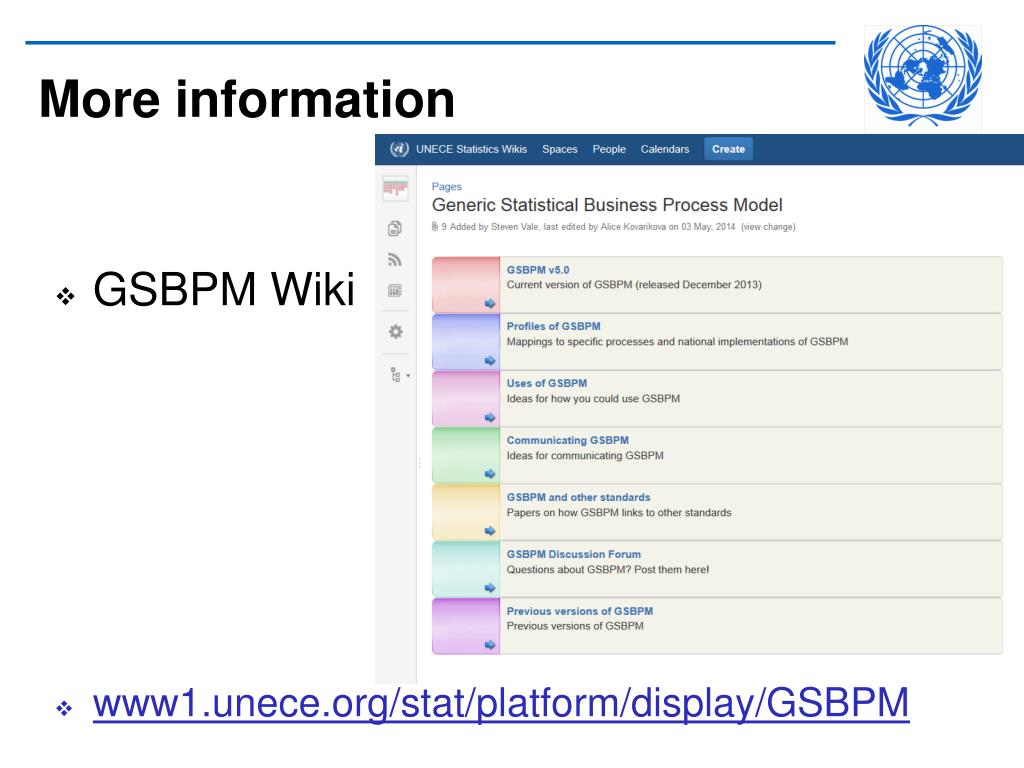1024x768 pixels.
Task: Open the Pages icon in sidebar
Action: [x=394, y=228]
